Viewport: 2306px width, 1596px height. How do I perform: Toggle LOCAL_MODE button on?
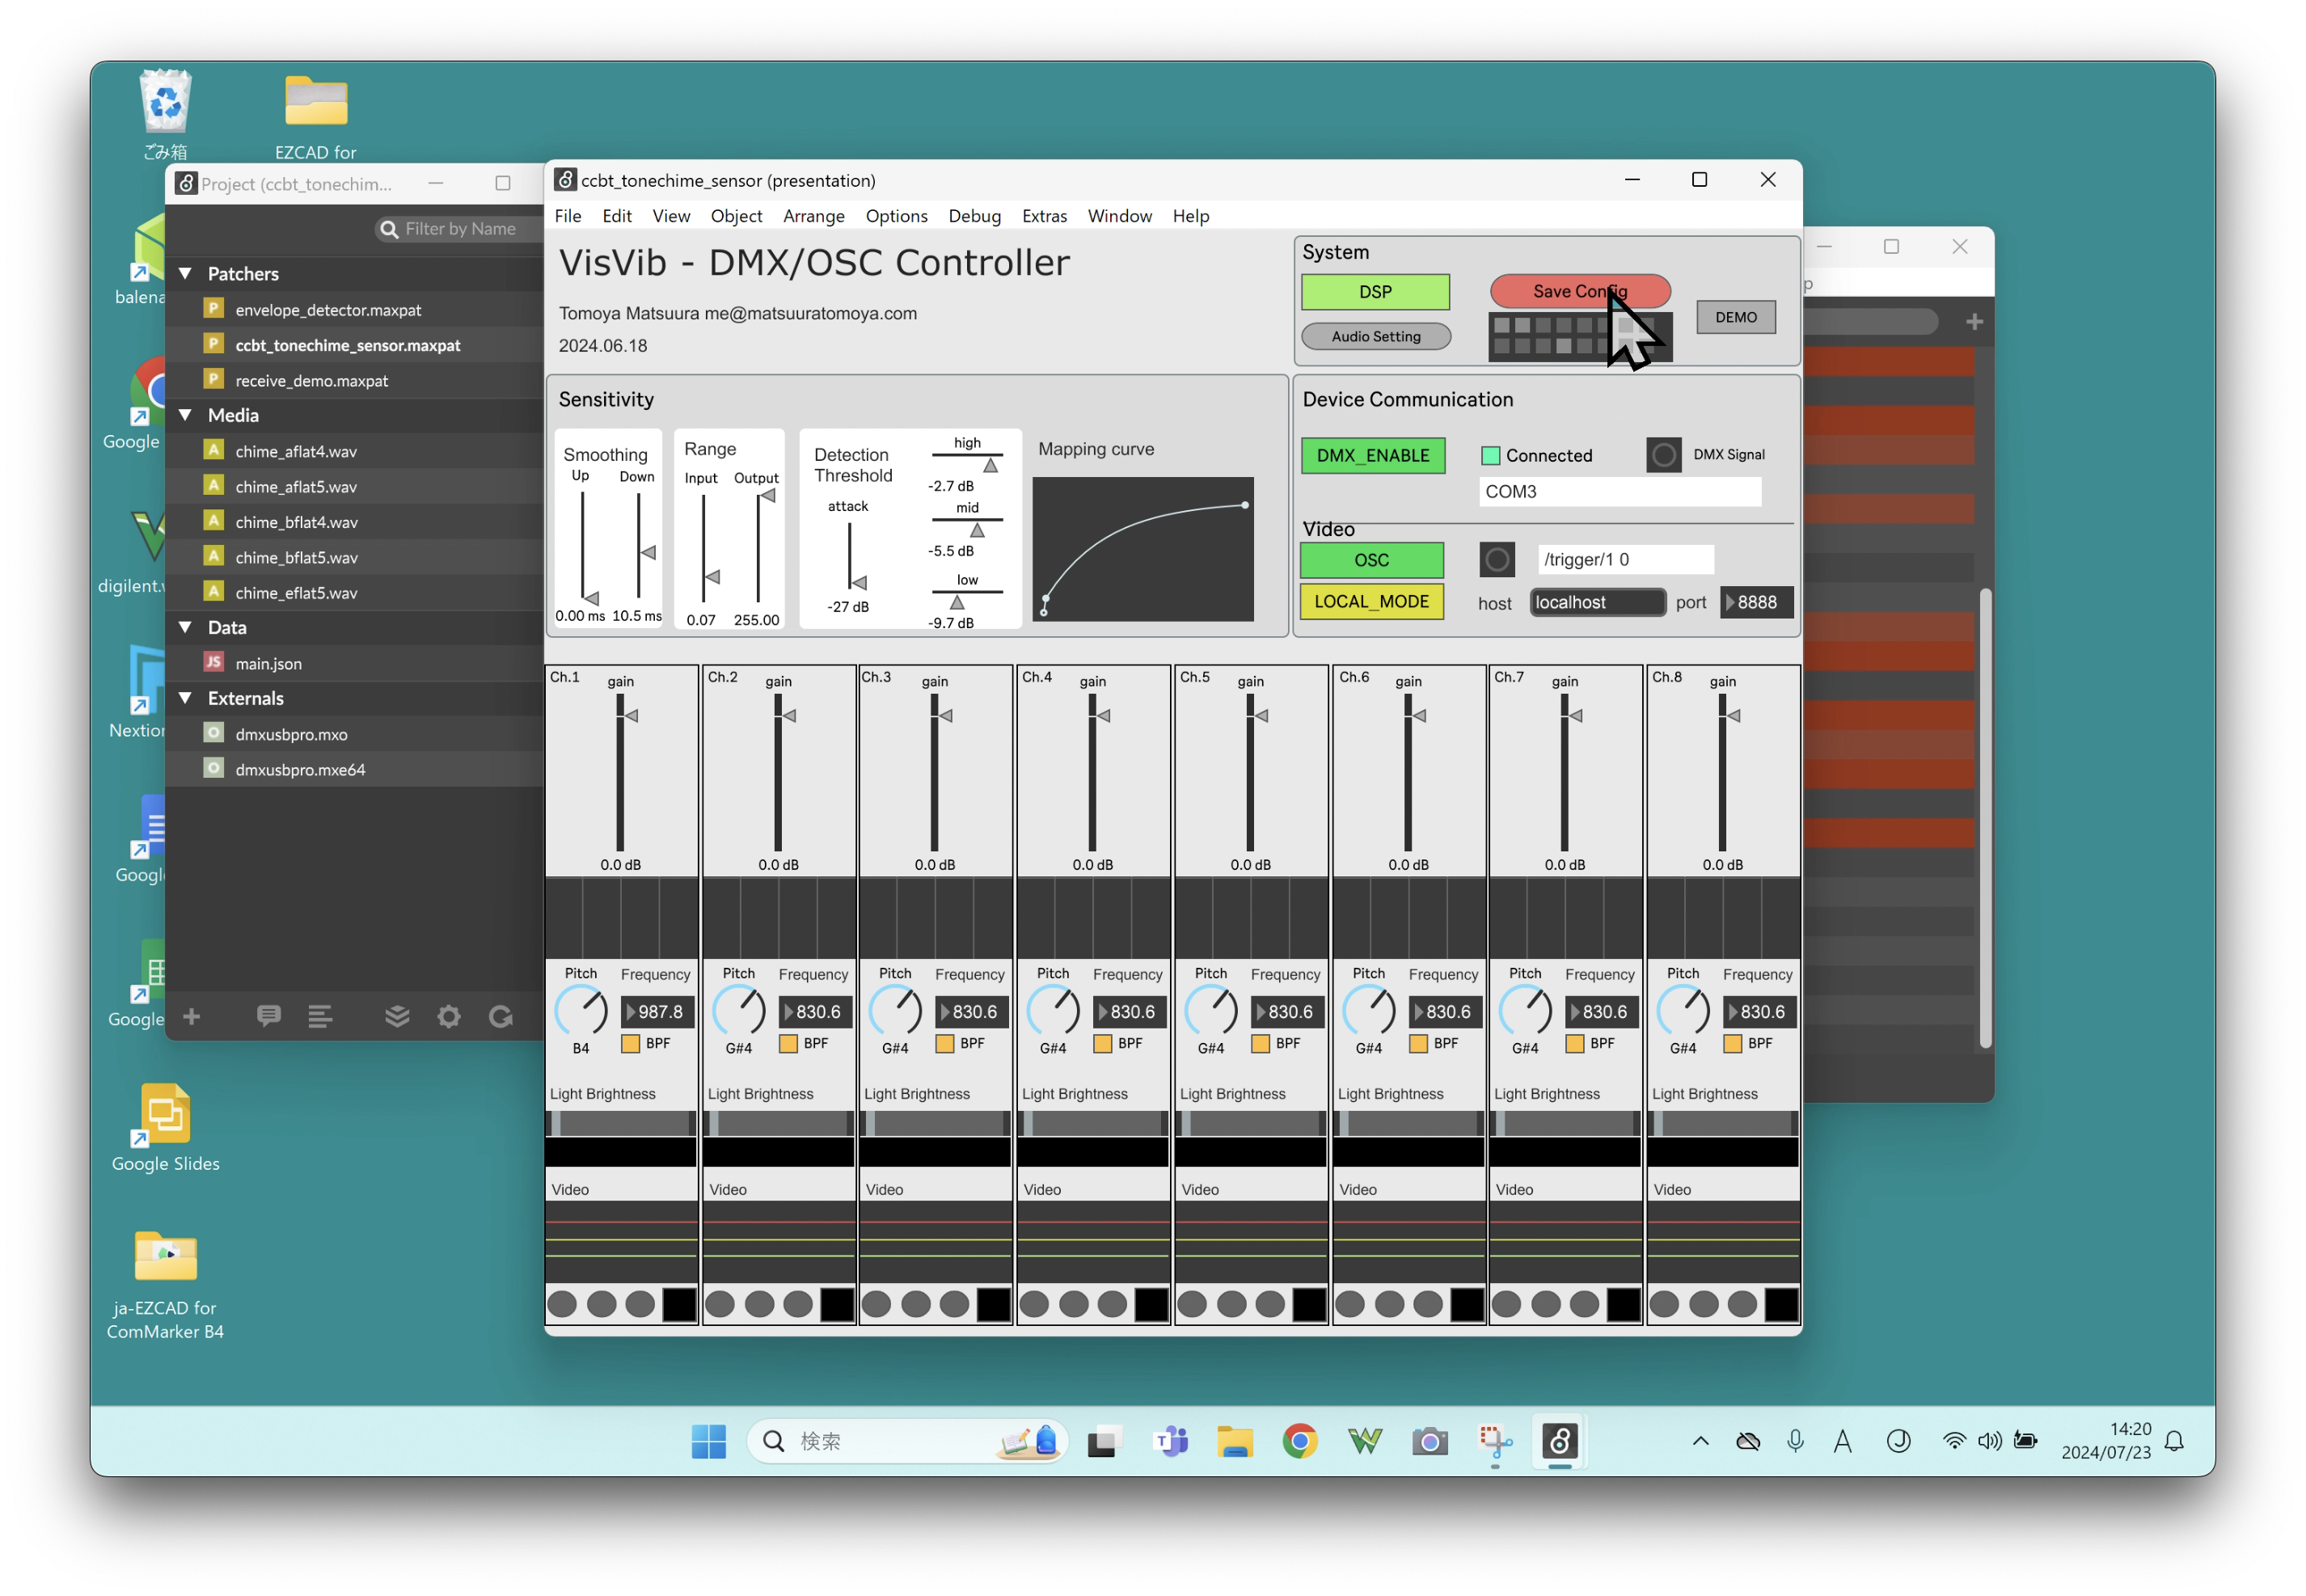1374,601
